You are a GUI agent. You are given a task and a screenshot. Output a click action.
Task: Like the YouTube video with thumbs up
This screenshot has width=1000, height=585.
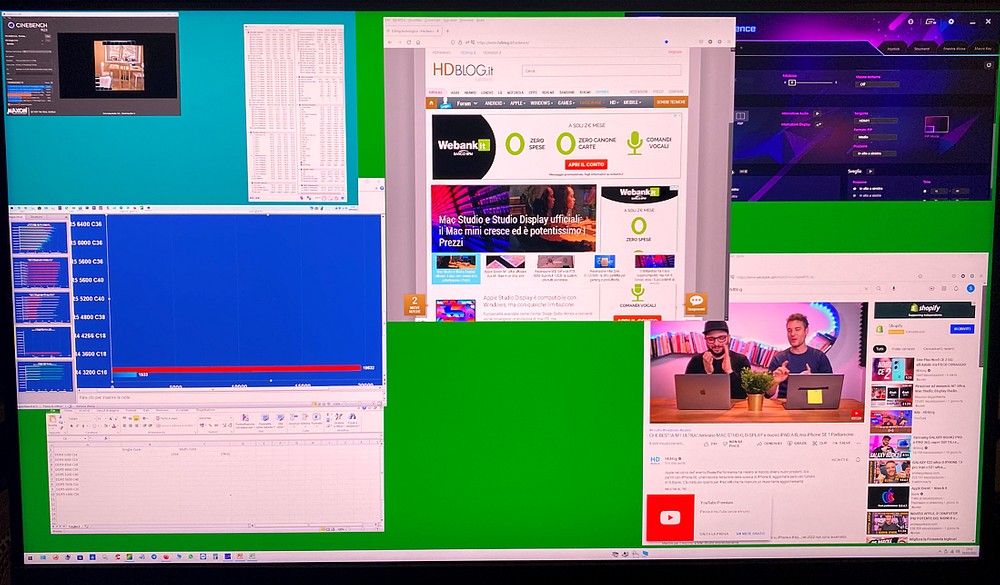[707, 443]
